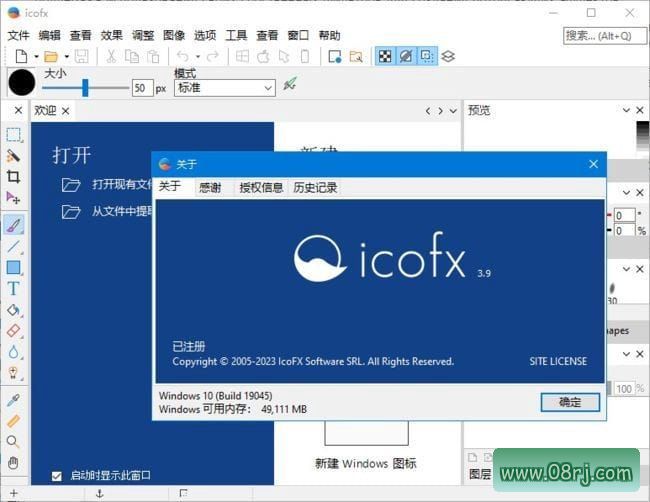Screen dimensions: 650x502
Task: Click the mobile device toolbar icon
Action: (x=305, y=56)
